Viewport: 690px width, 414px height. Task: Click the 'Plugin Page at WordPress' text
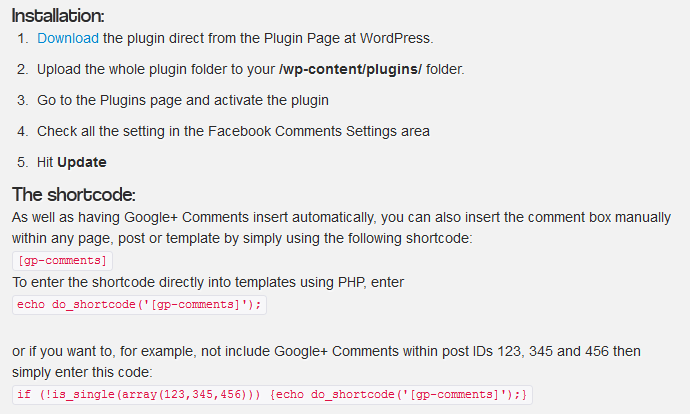pyautogui.click(x=348, y=38)
